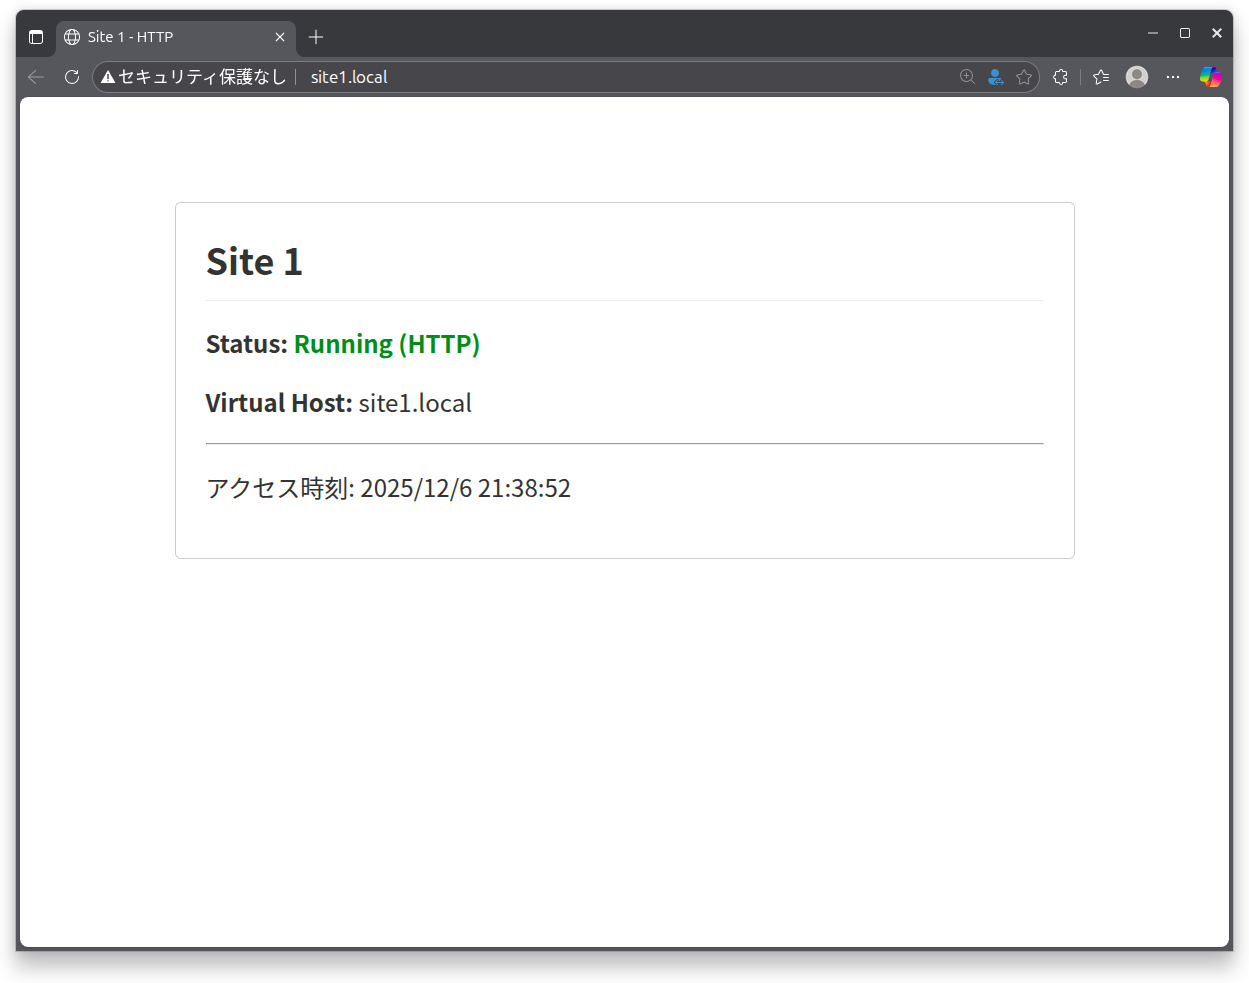Reload the Site 1 page
The image size is (1249, 983).
(x=71, y=77)
